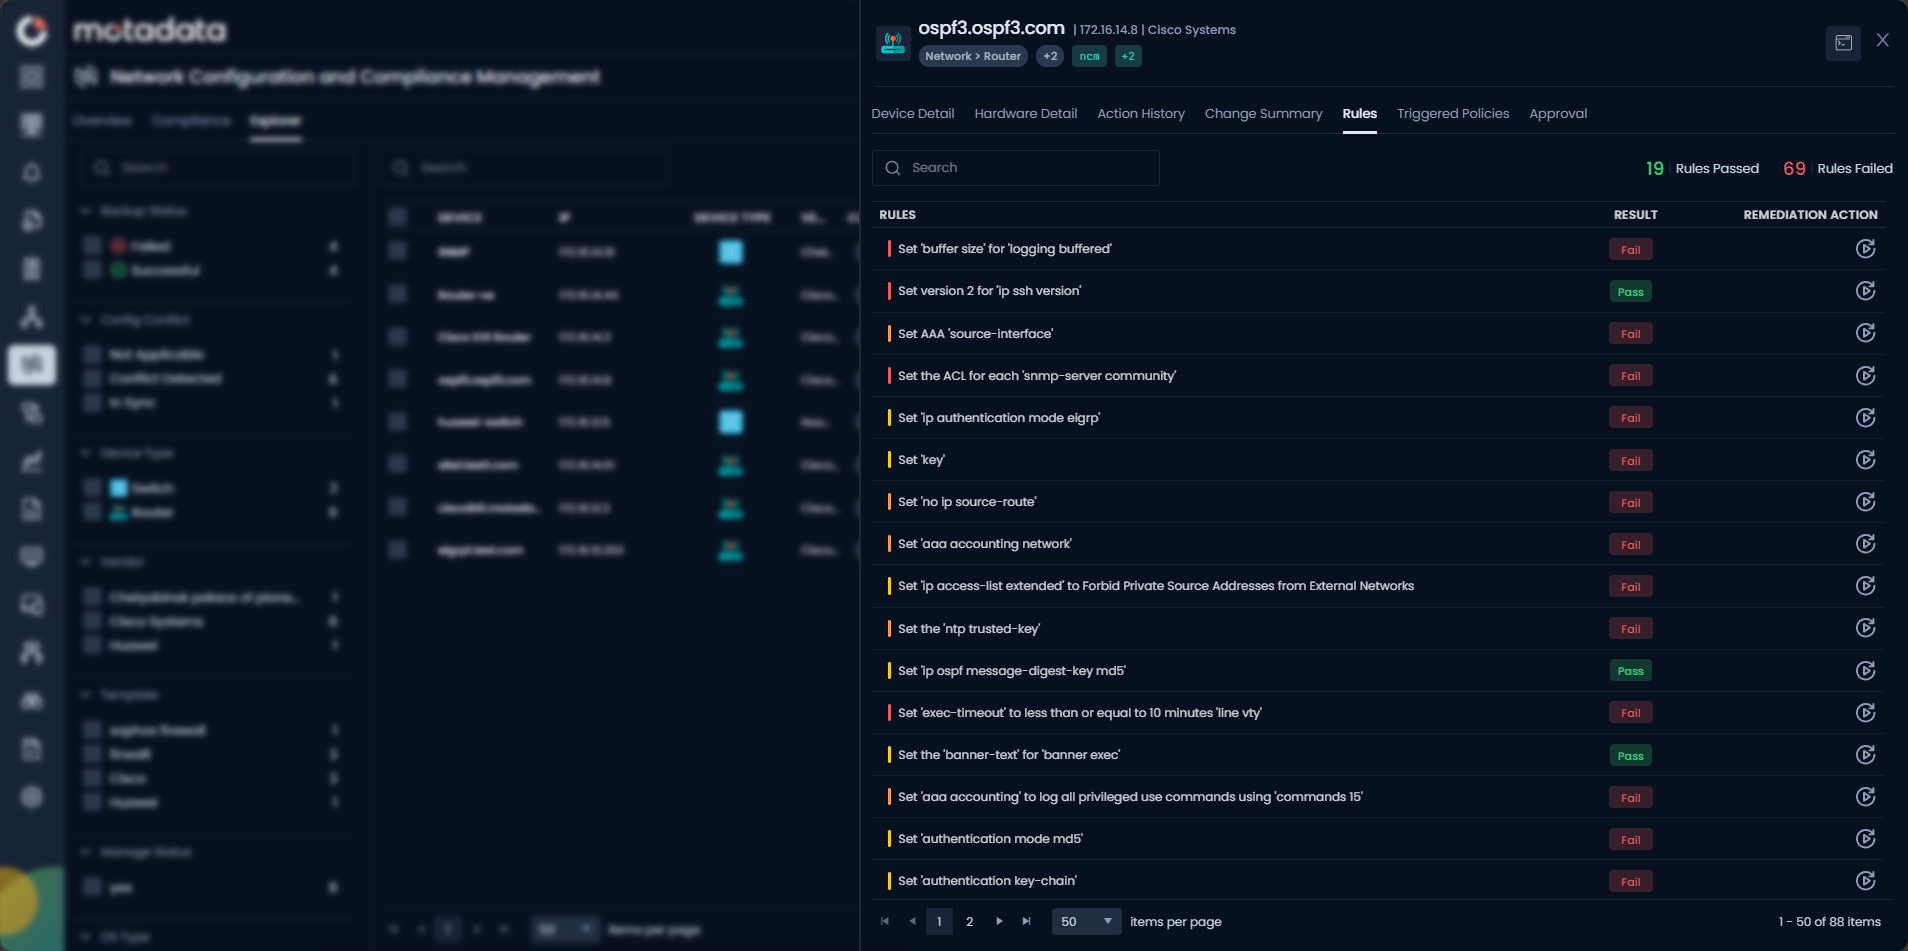Viewport: 1908px width, 951px height.
Task: Select page 1 of the rules list
Action: [x=939, y=921]
